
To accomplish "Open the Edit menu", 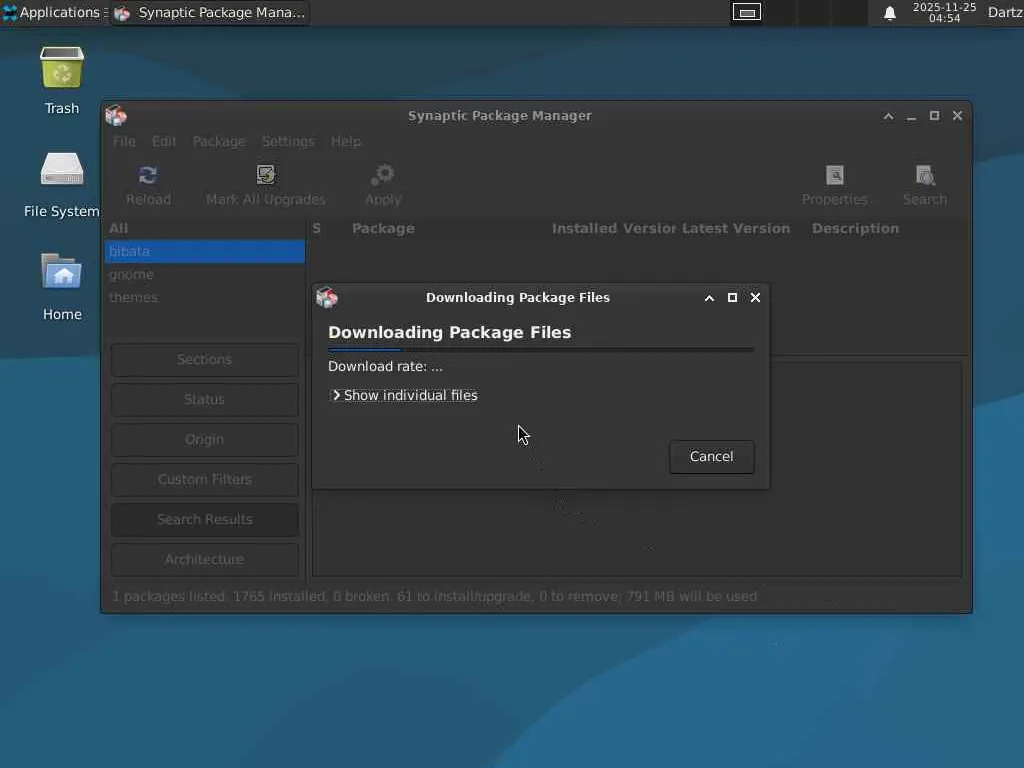I will (164, 141).
